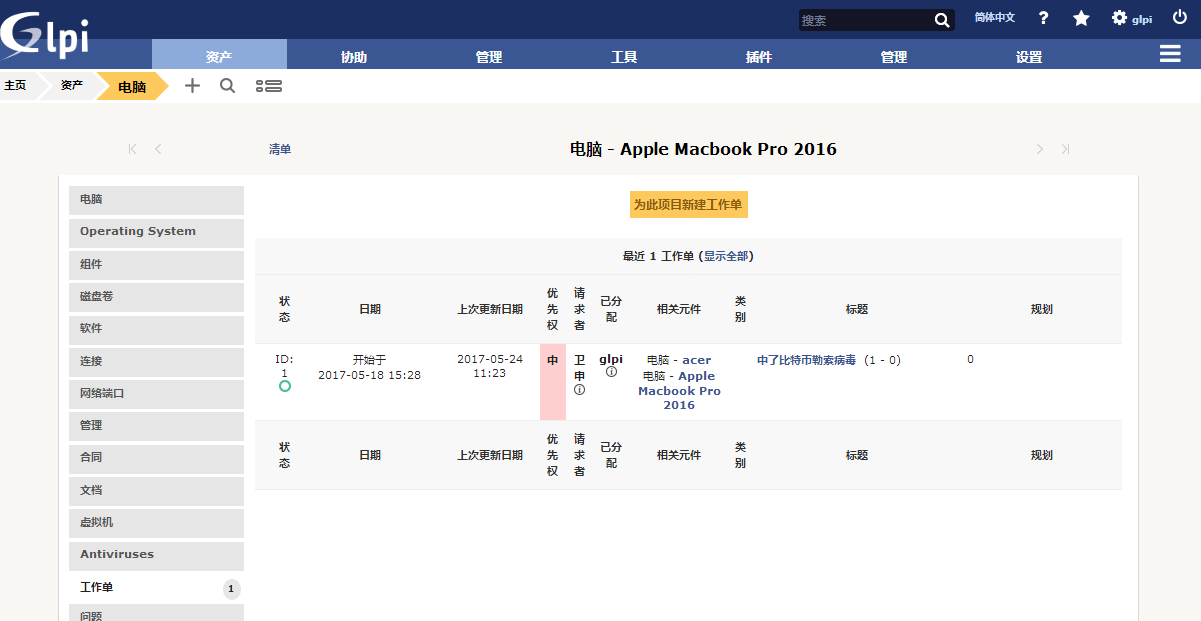Click info icon beside requester 卫申
This screenshot has height=621, width=1201.
click(579, 390)
